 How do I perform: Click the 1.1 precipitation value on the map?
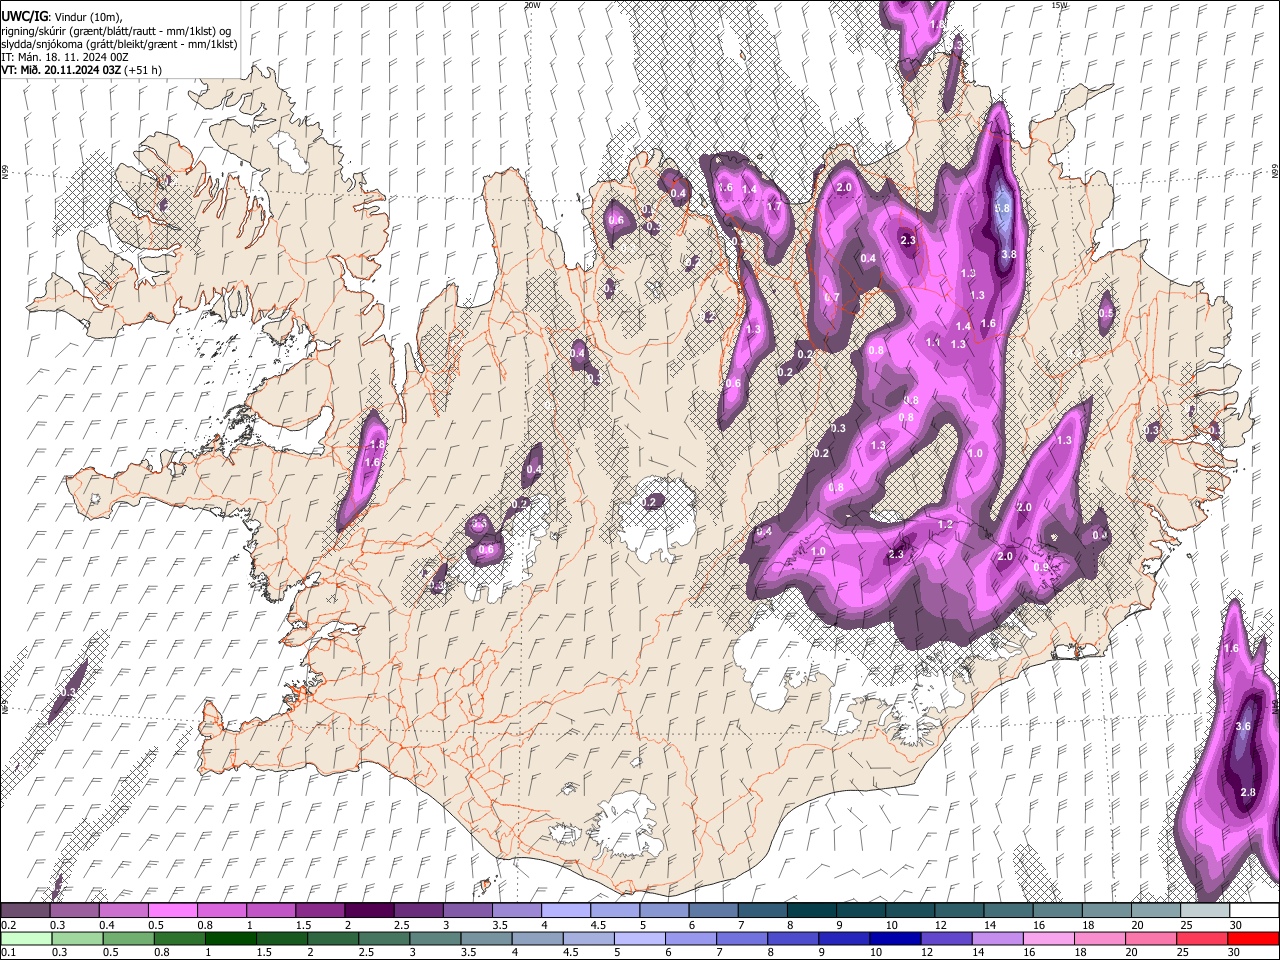[933, 342]
